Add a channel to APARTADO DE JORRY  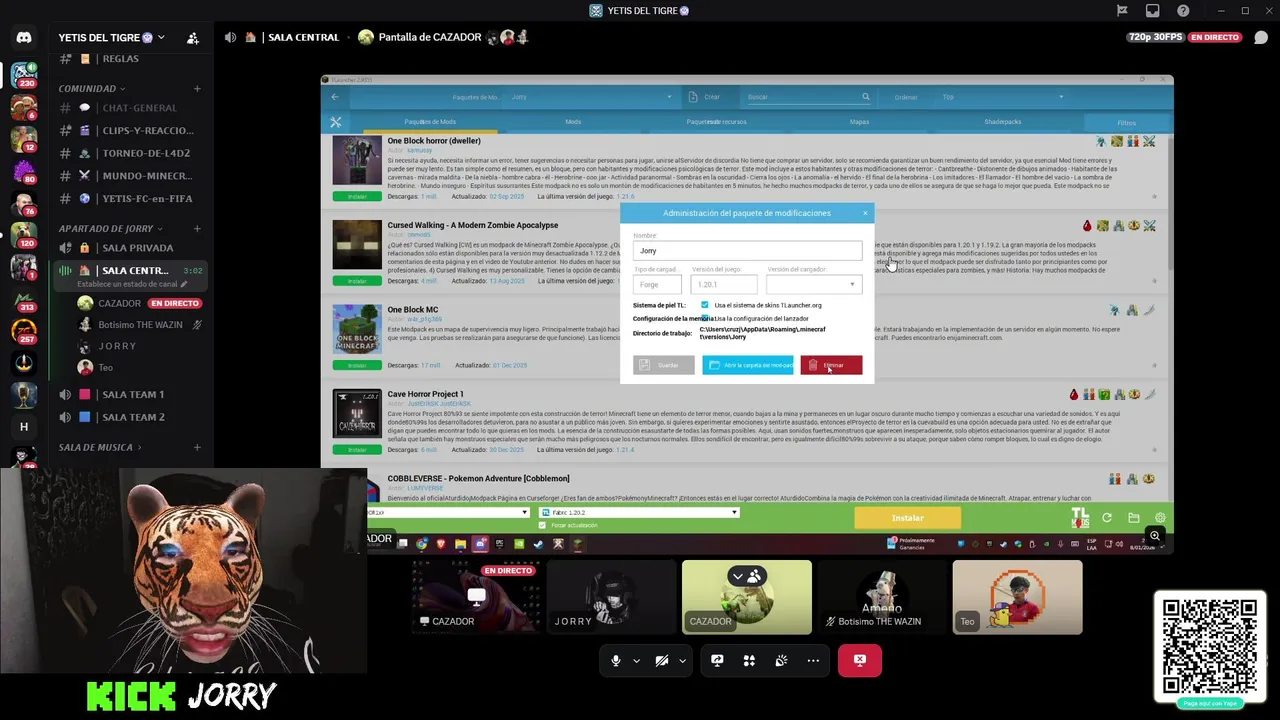(197, 229)
